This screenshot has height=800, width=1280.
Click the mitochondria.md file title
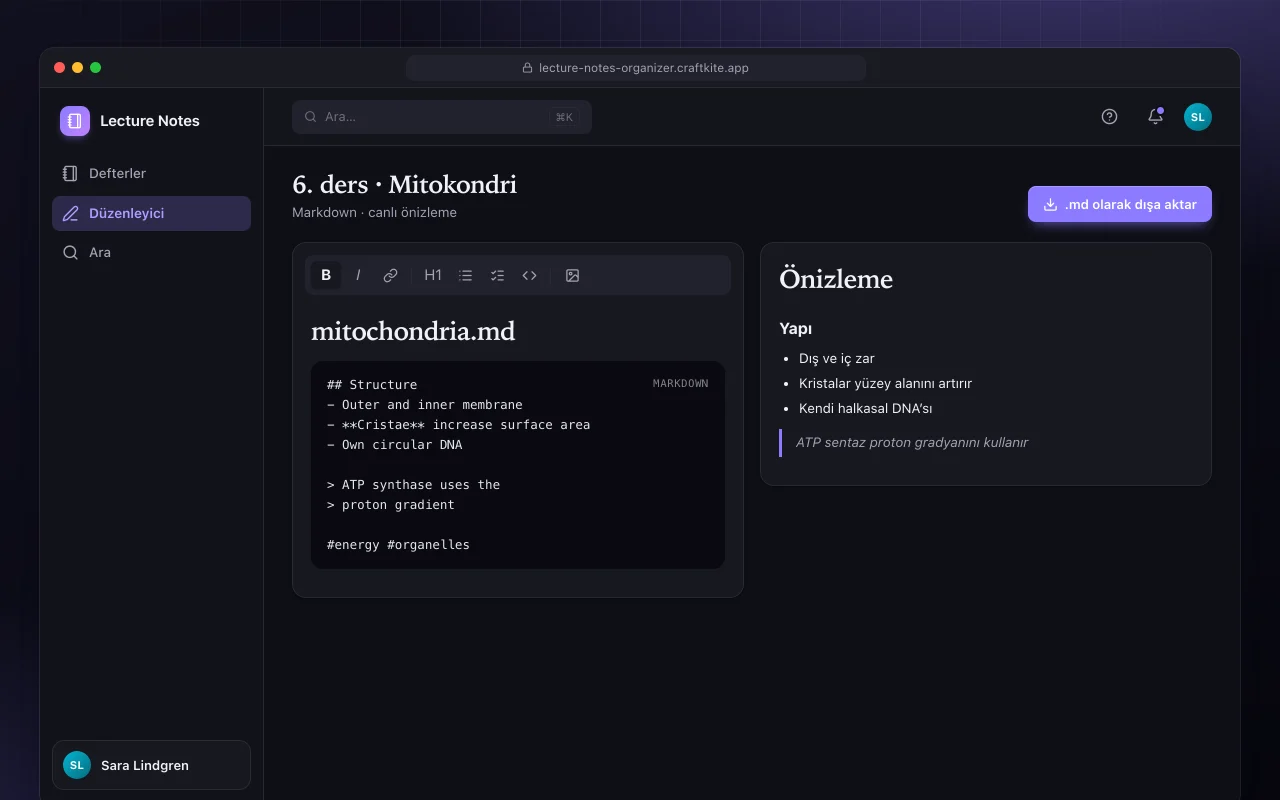click(413, 331)
